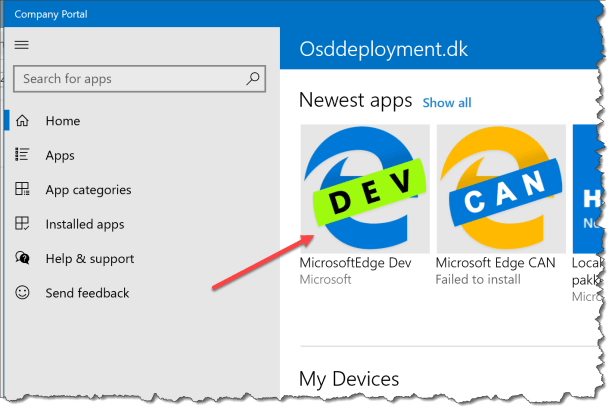The width and height of the screenshot is (615, 412).
Task: Click Show all newest apps link
Action: click(447, 103)
